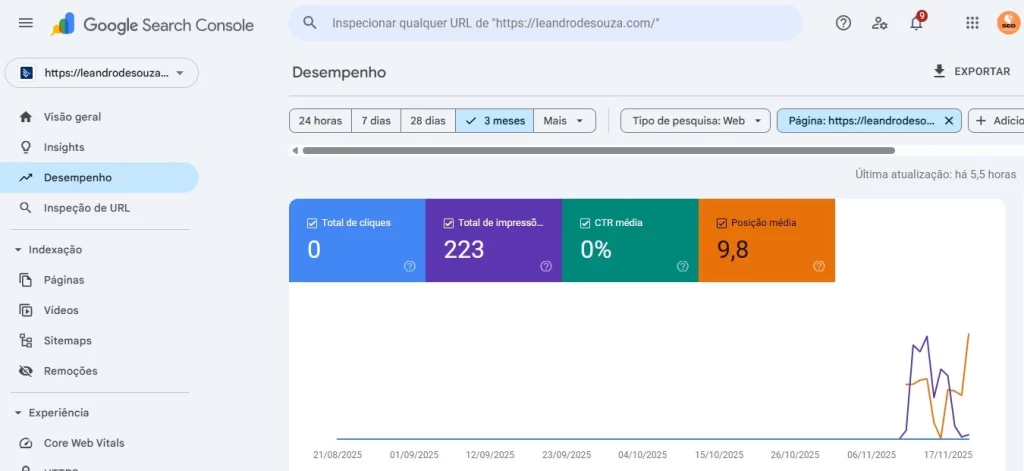Open the Google apps grid
This screenshot has width=1024, height=471.
(972, 23)
